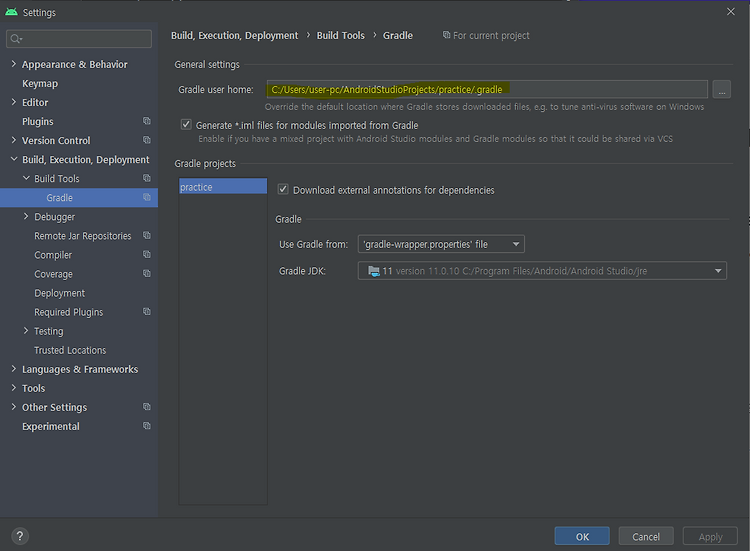The width and height of the screenshot is (750, 551).
Task: Select Gradle in settings tree
Action: (79, 198)
